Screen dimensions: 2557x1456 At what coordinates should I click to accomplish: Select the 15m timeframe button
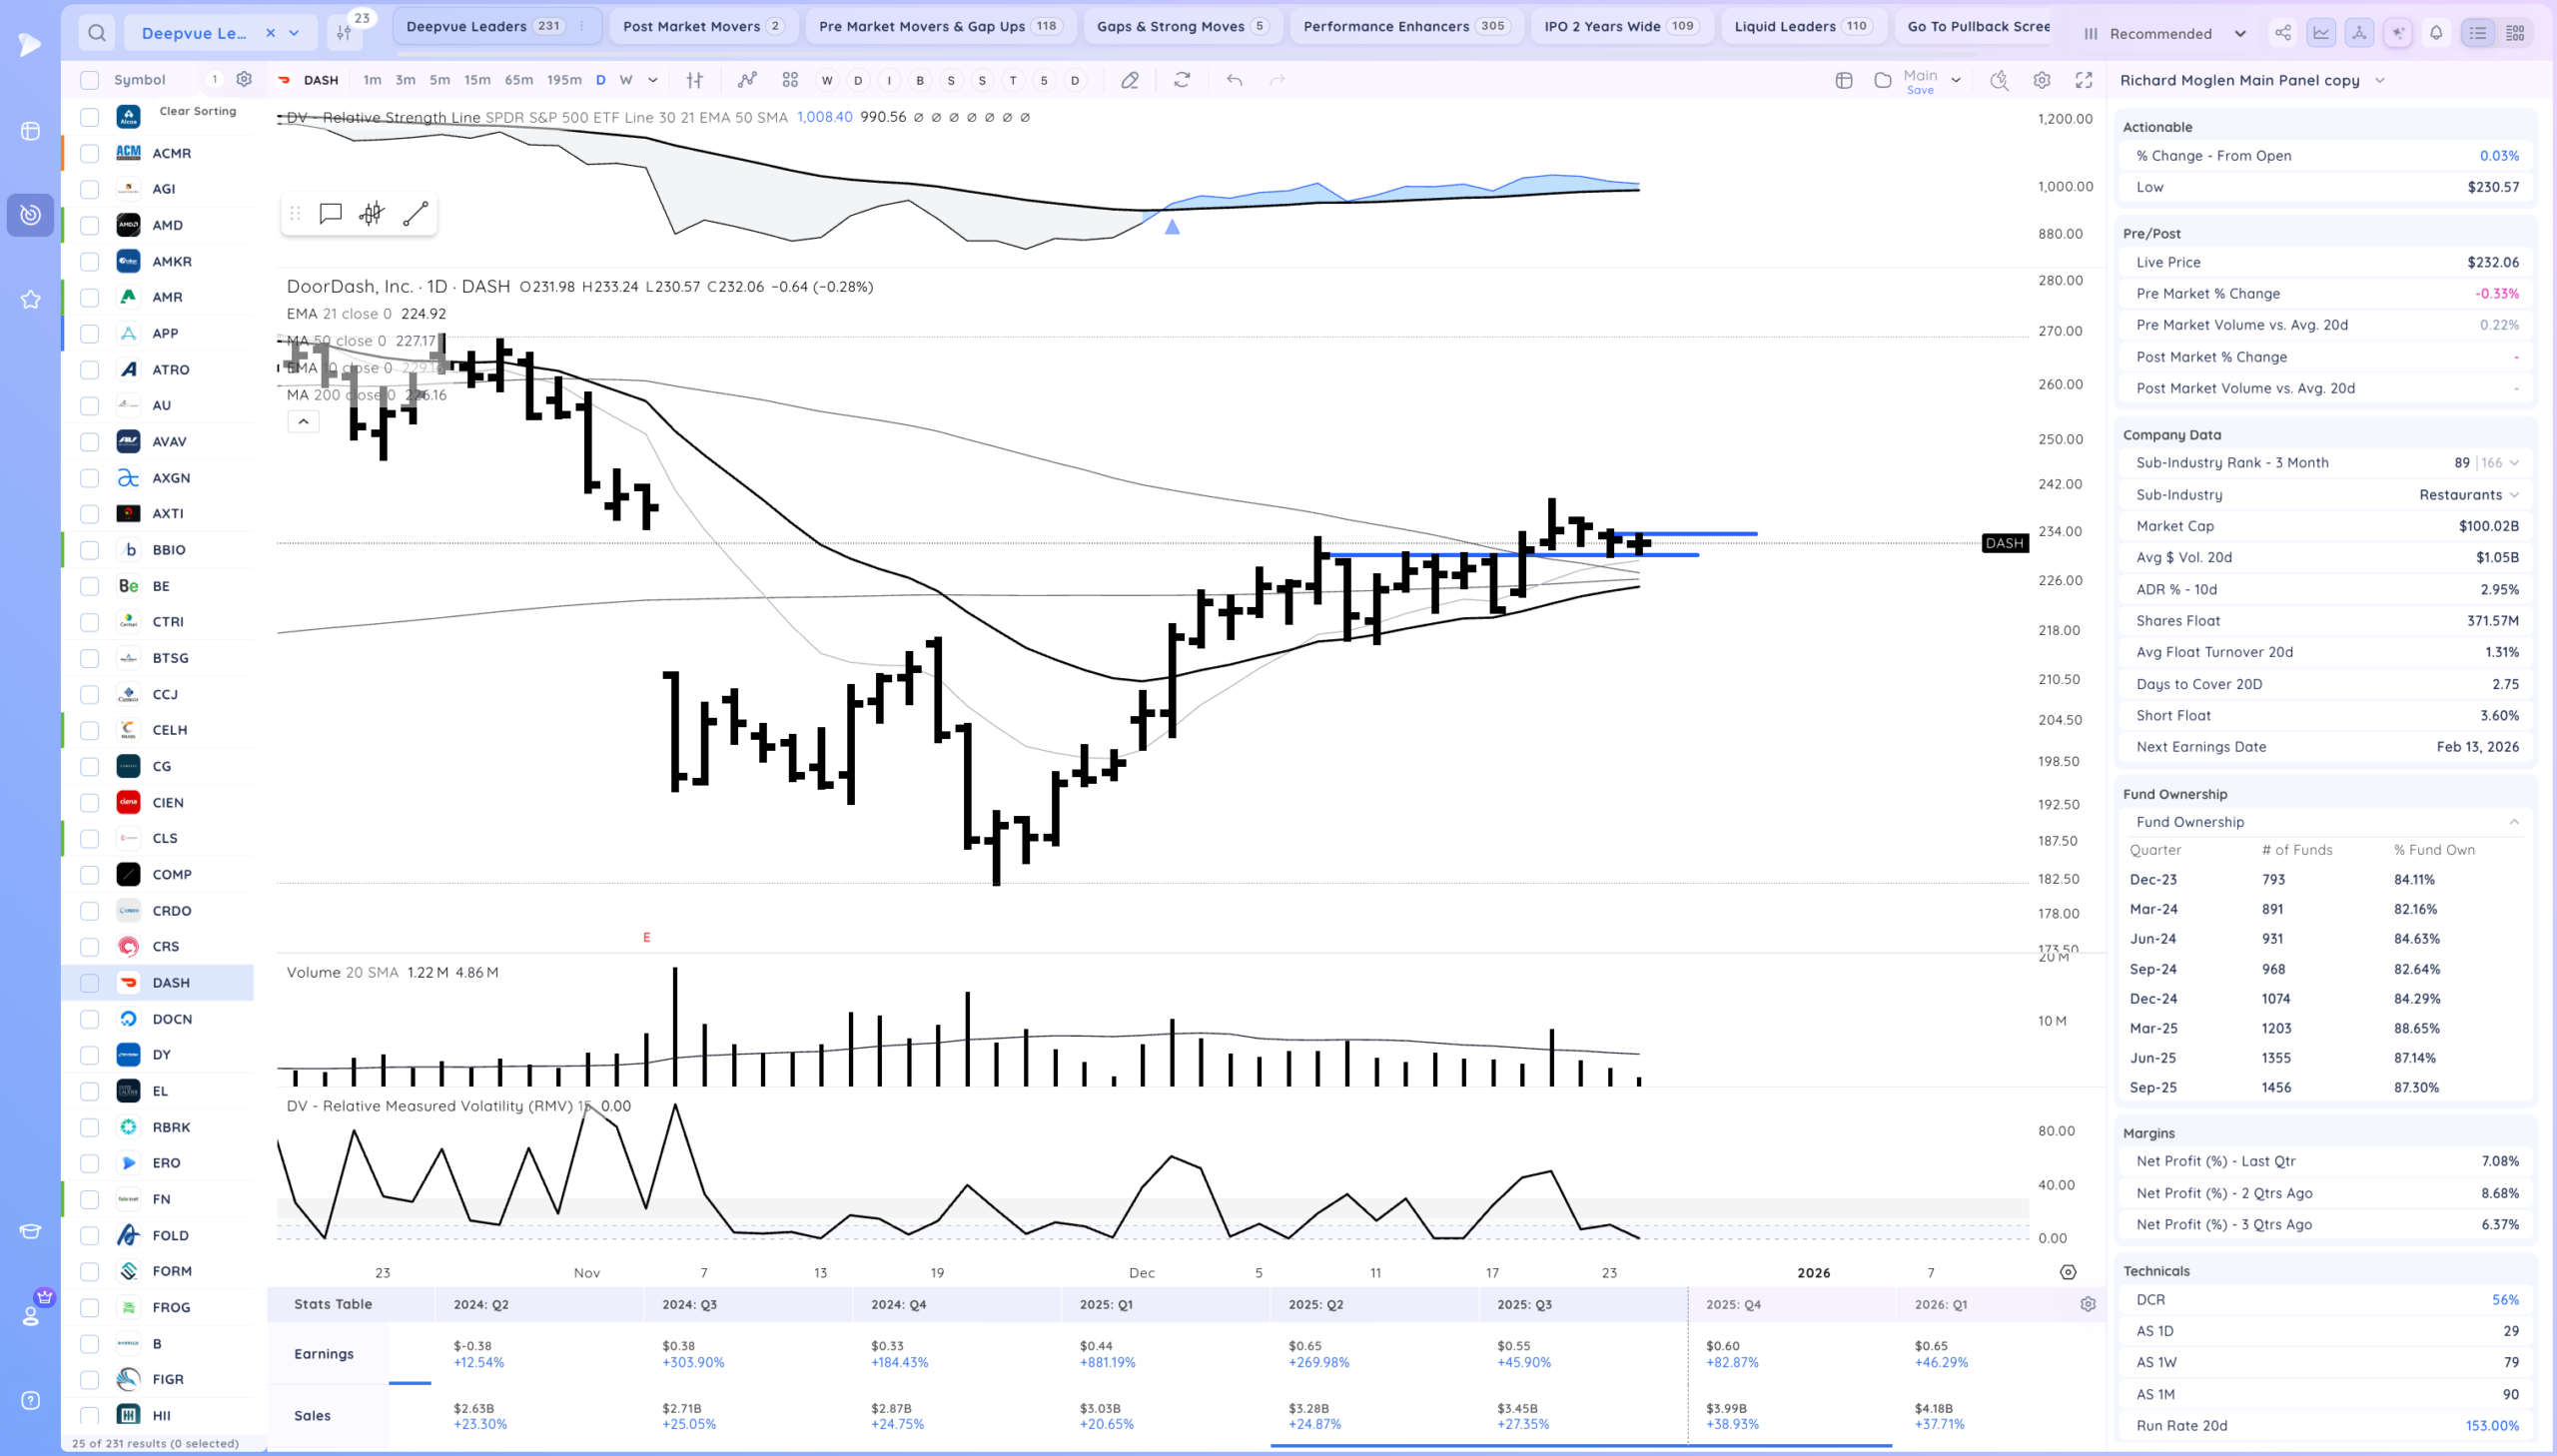point(477,80)
